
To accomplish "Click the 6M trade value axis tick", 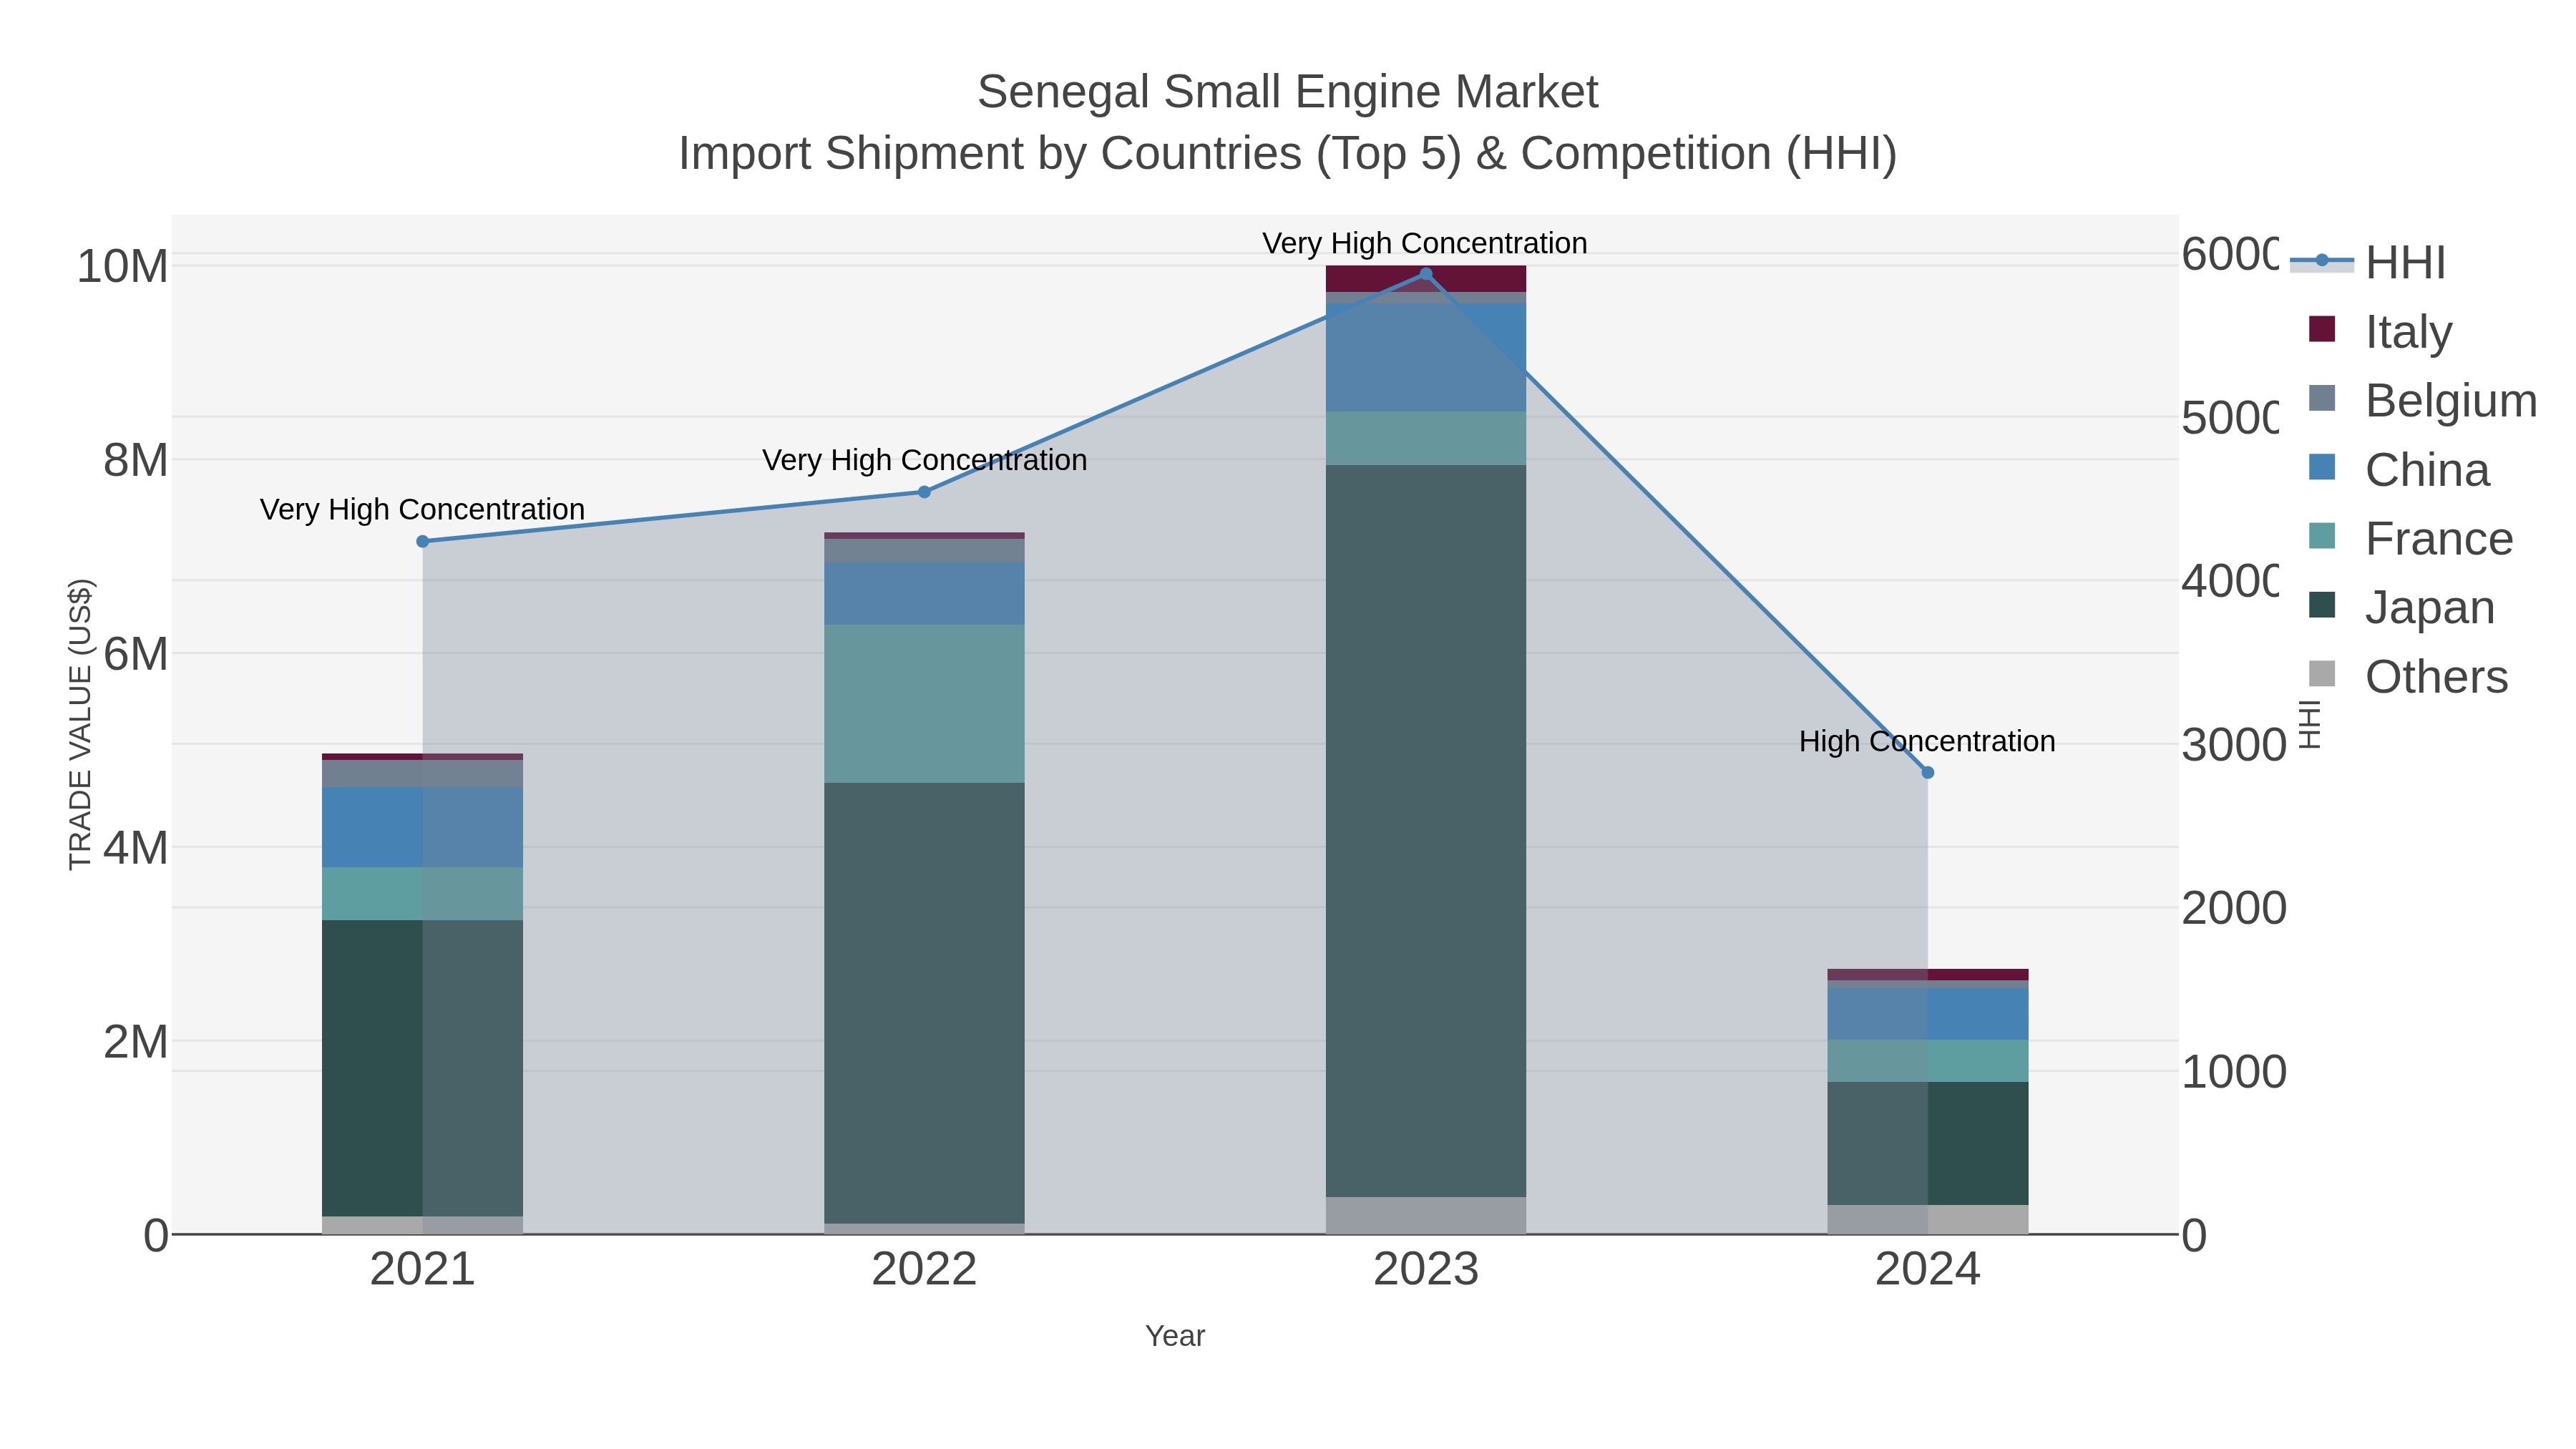I will (135, 654).
